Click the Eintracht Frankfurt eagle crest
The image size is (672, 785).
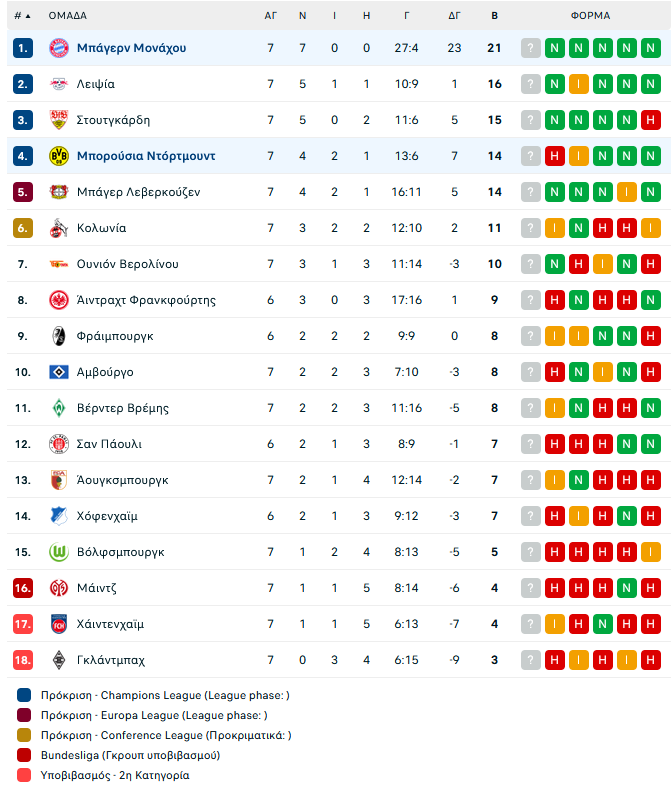(57, 300)
